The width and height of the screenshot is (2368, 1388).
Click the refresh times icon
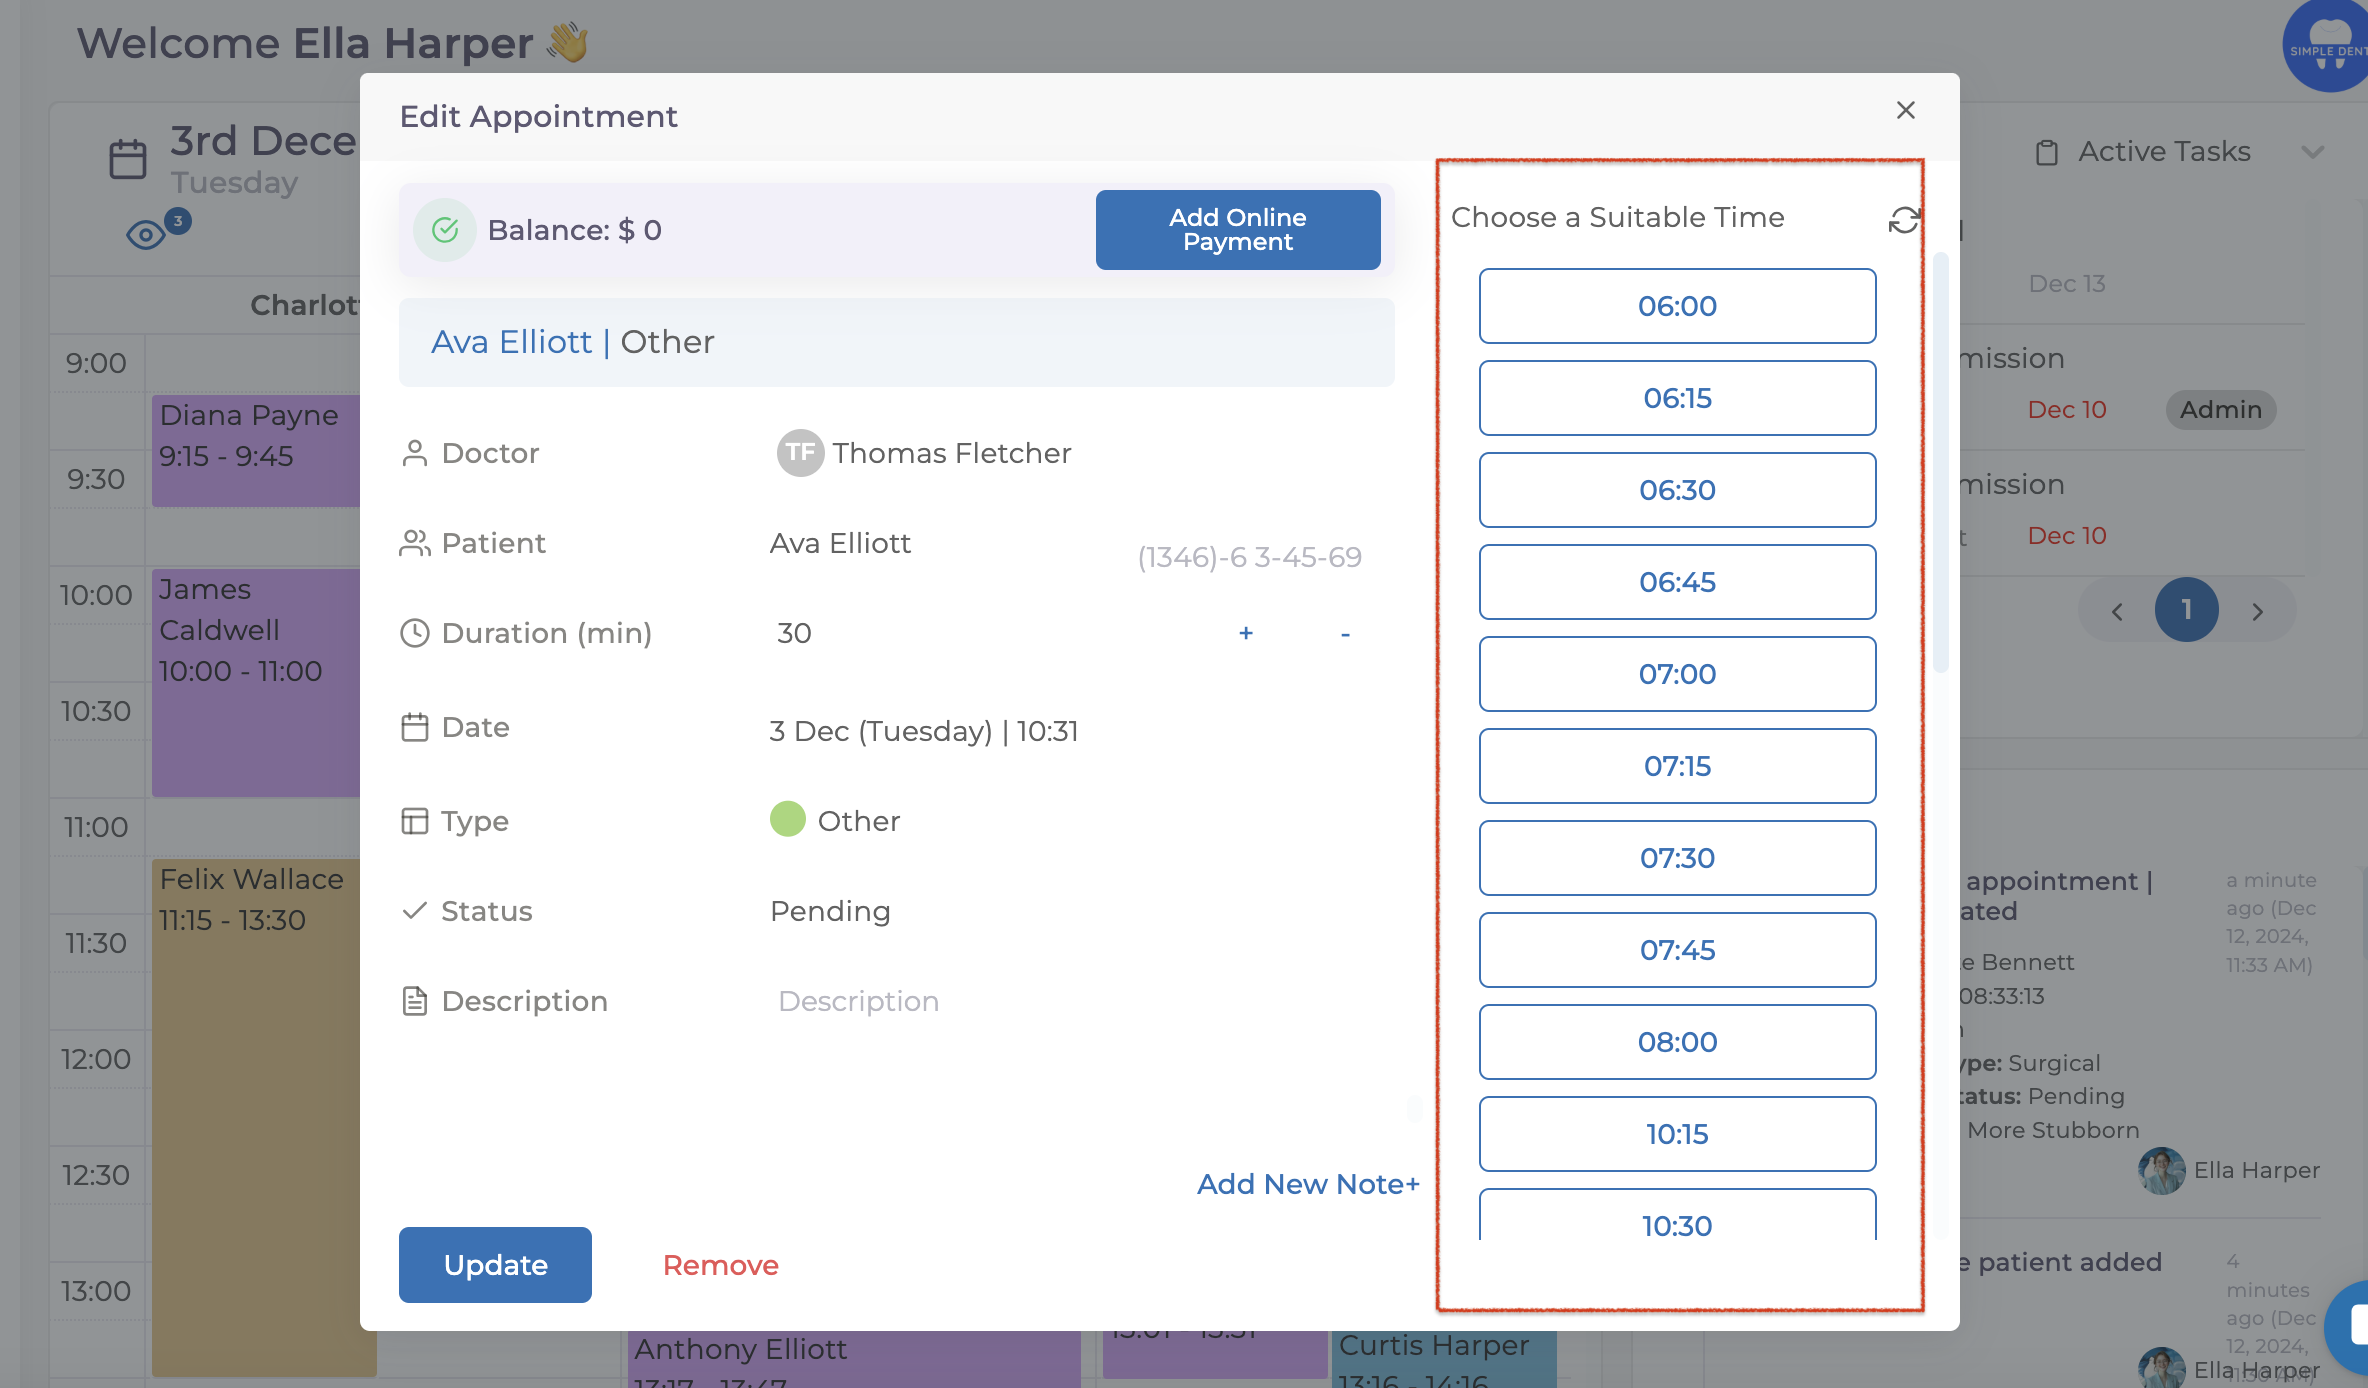click(1903, 220)
